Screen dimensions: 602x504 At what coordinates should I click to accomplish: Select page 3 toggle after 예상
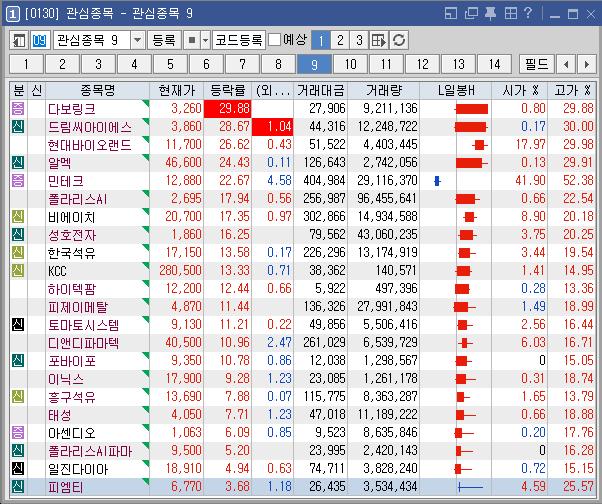(x=359, y=40)
